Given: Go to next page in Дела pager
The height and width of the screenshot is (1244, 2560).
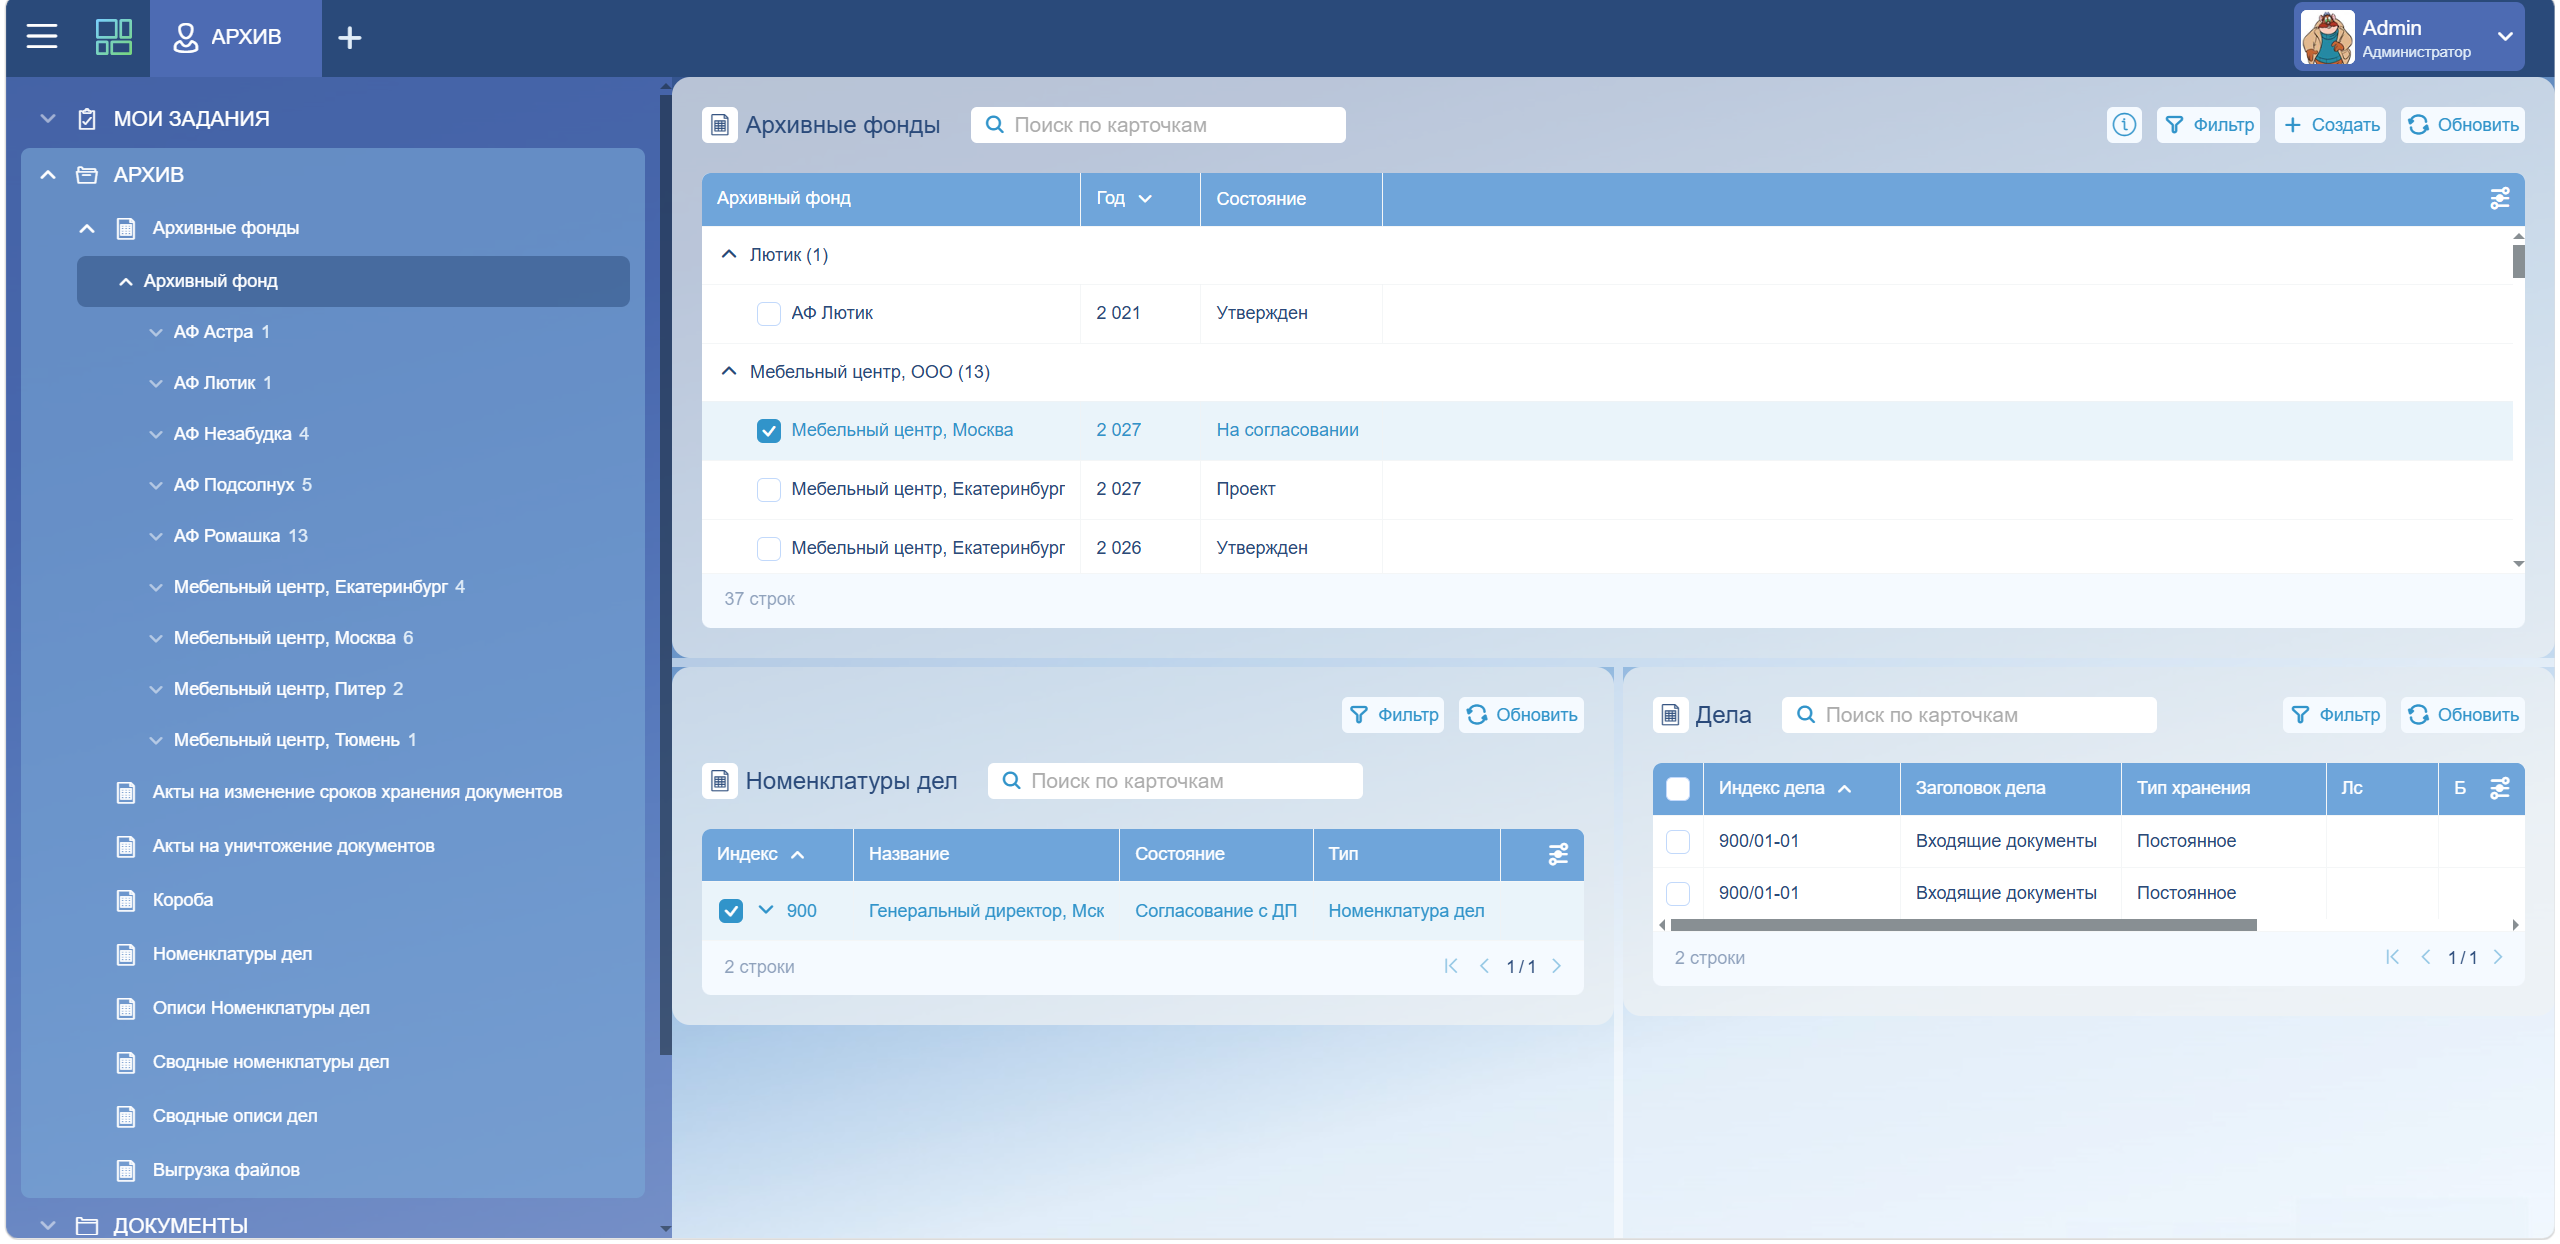Looking at the screenshot, I should 2498,957.
